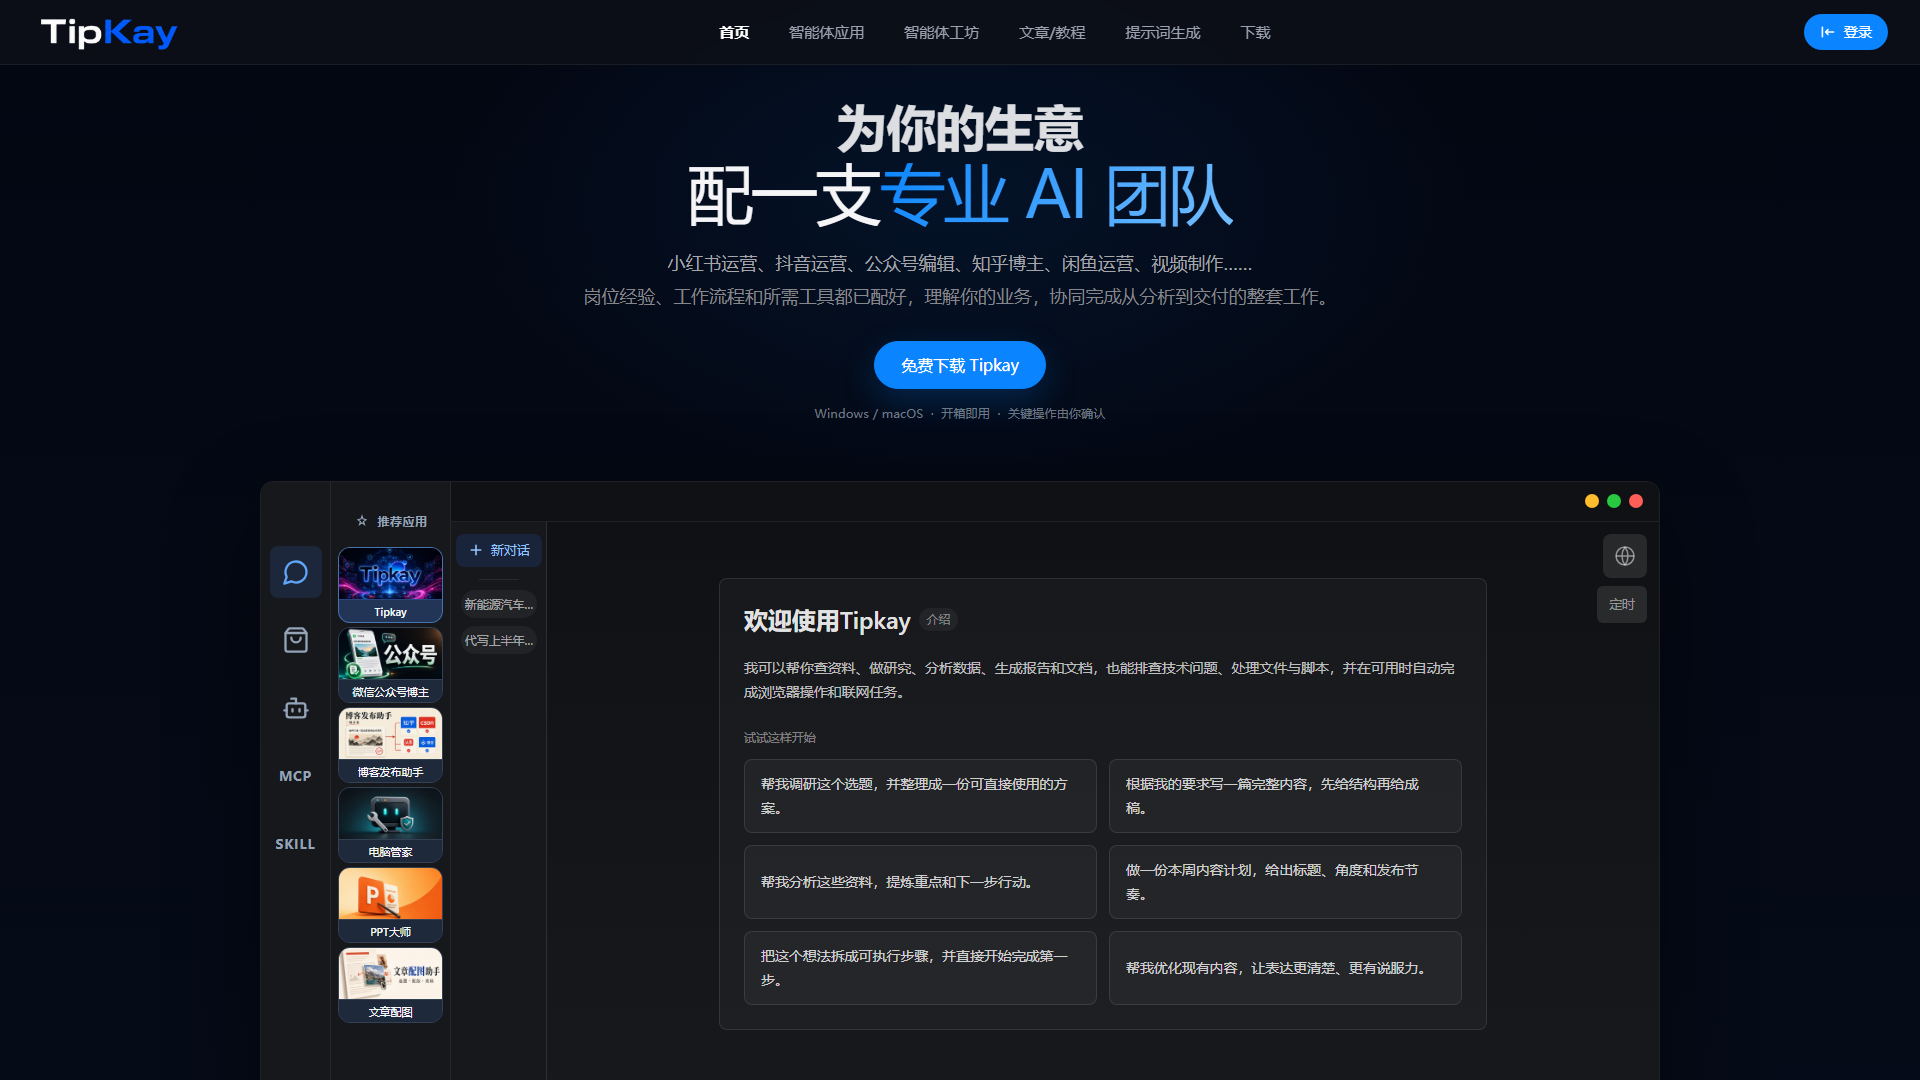Open the PPT大师 app card
Screen dimensions: 1920x1080
coord(390,904)
